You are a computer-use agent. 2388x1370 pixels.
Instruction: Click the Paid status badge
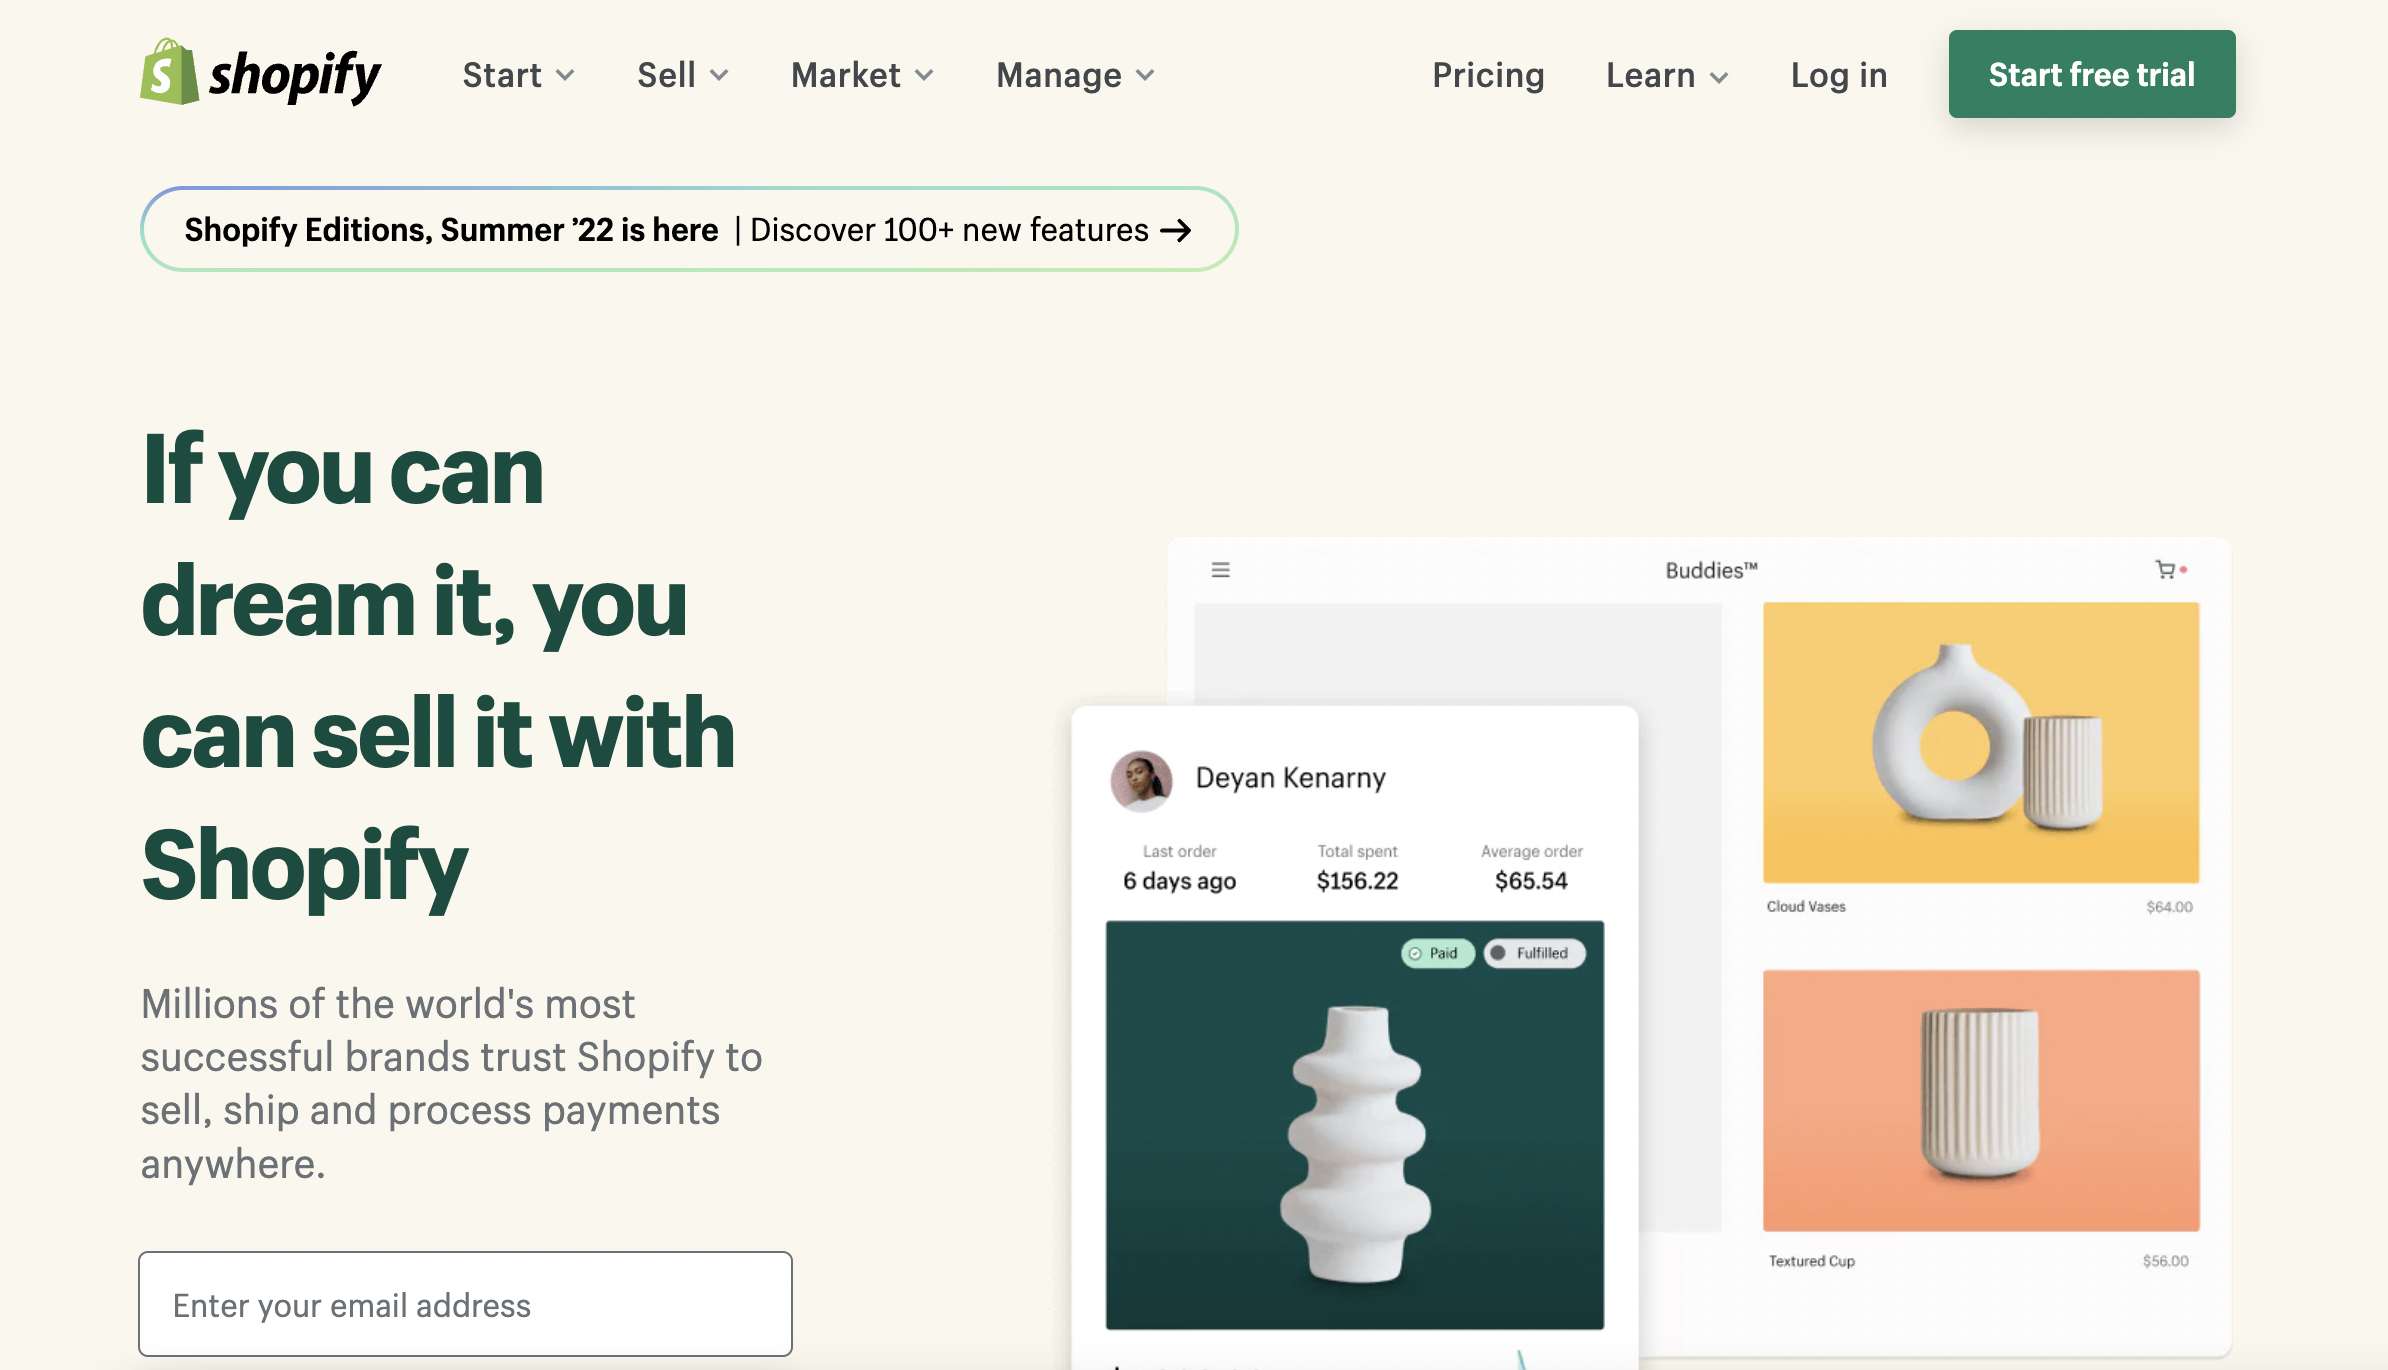pos(1437,953)
